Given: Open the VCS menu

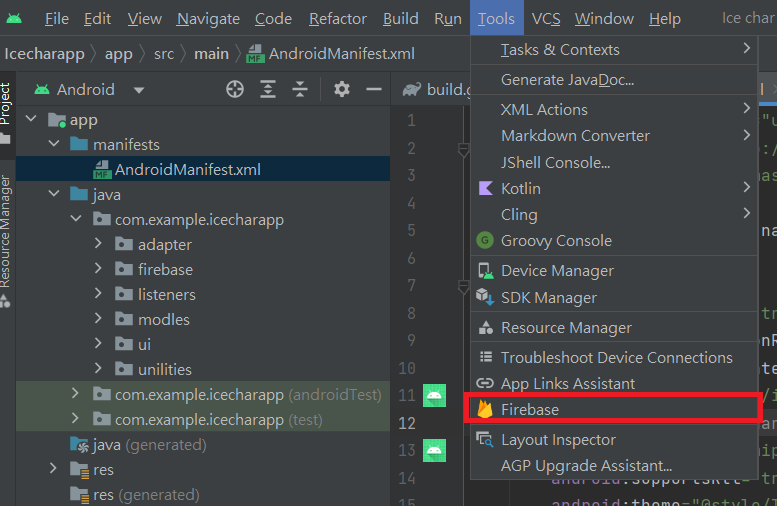Looking at the screenshot, I should (546, 19).
